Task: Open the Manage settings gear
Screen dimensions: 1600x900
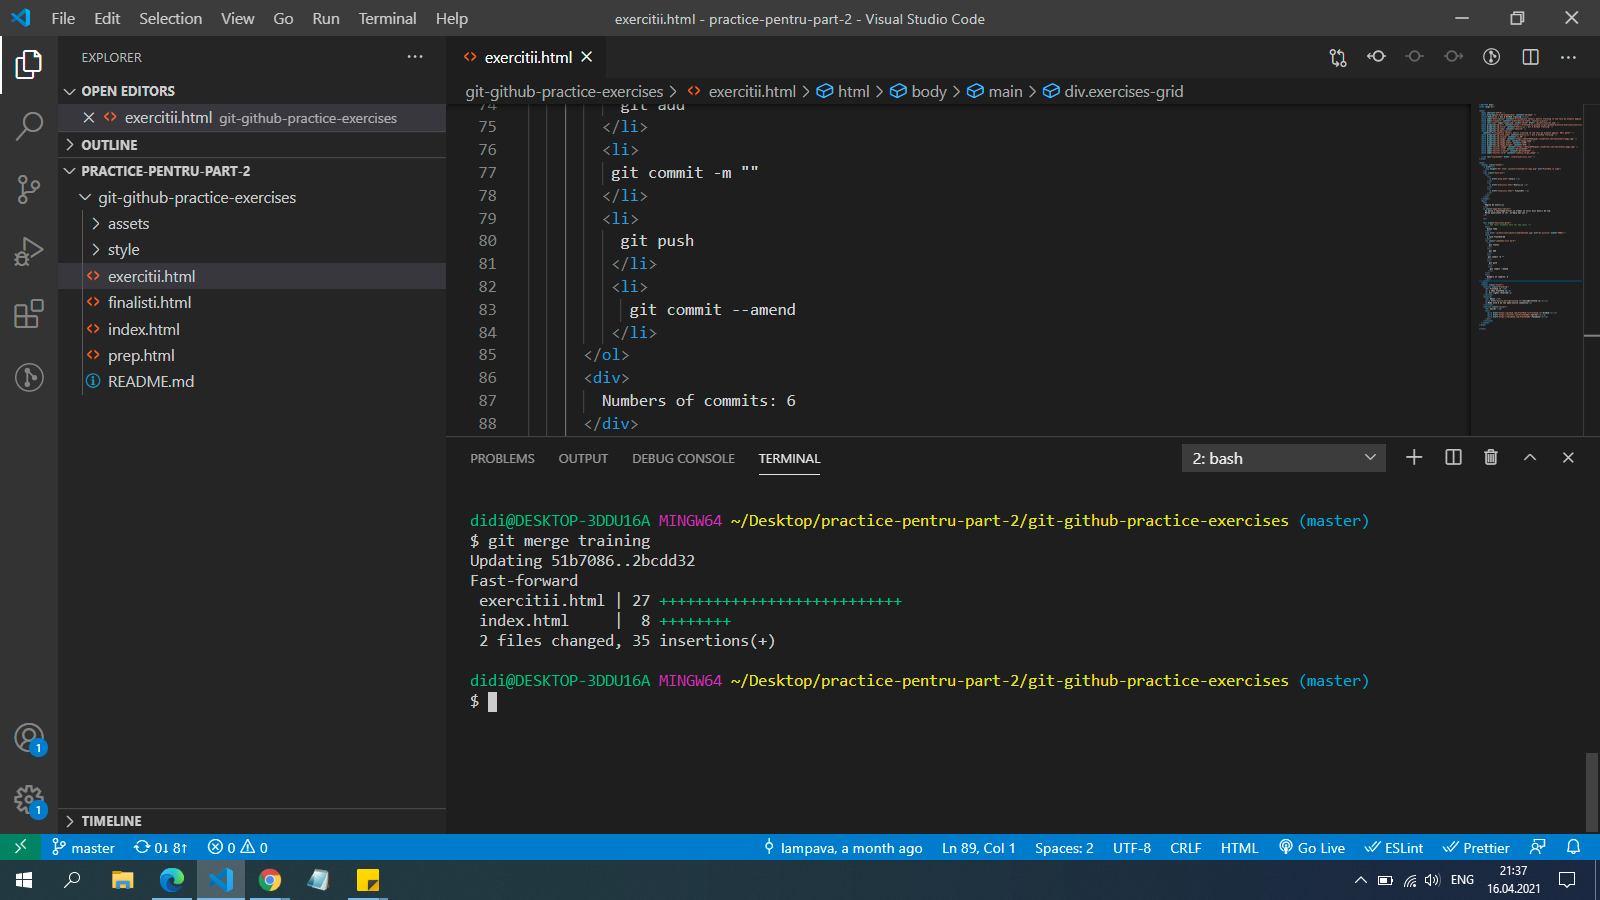Action: (x=29, y=800)
